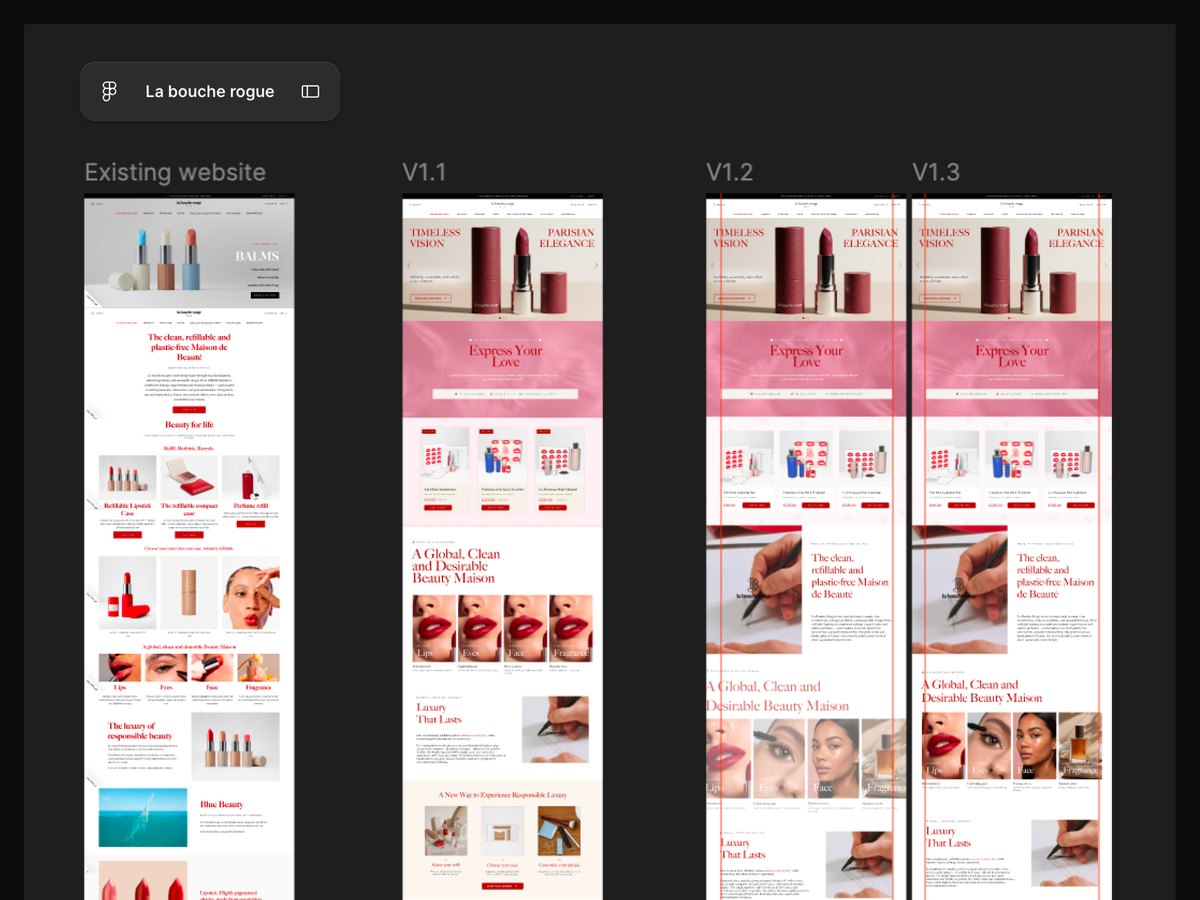Select Fragrance tile in V1.3 category row
Screen dimensions: 1200x900
[1080, 745]
